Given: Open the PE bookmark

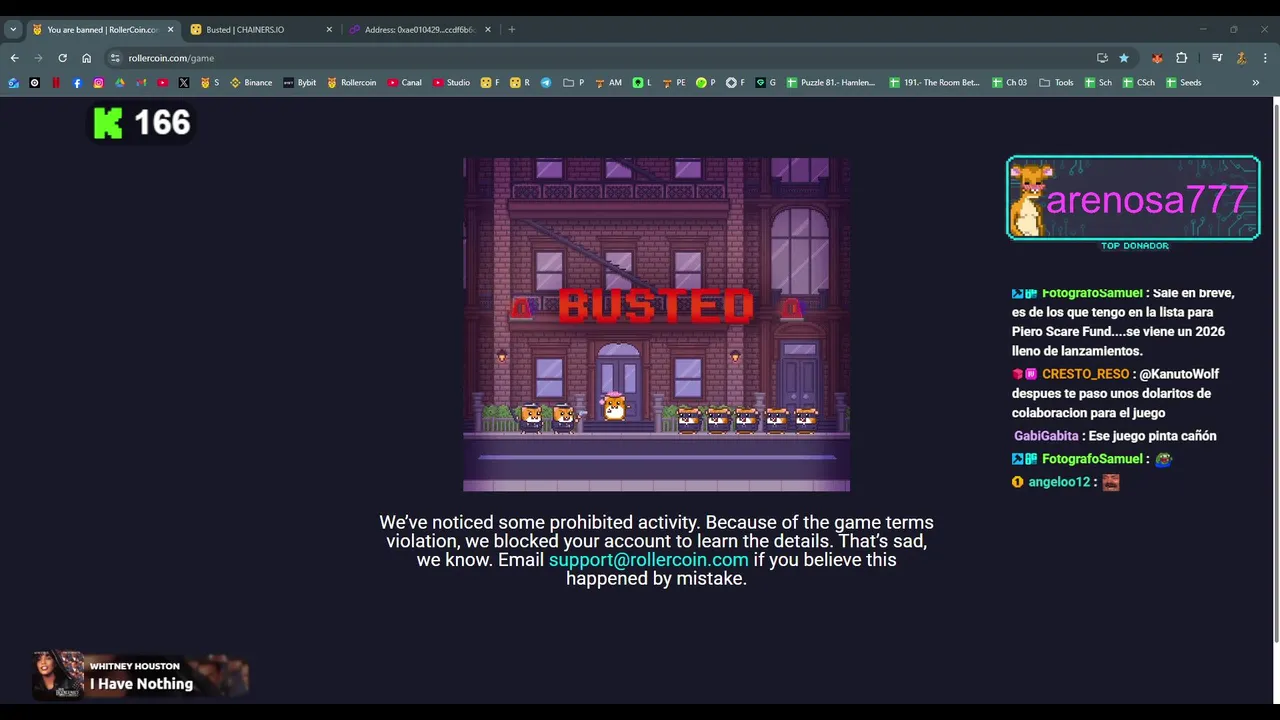Looking at the screenshot, I should 675,83.
